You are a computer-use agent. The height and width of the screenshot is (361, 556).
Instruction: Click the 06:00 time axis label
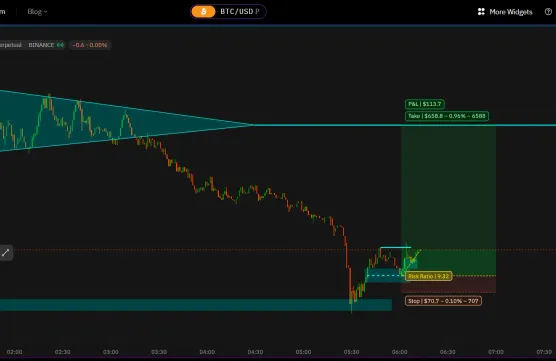[400, 352]
